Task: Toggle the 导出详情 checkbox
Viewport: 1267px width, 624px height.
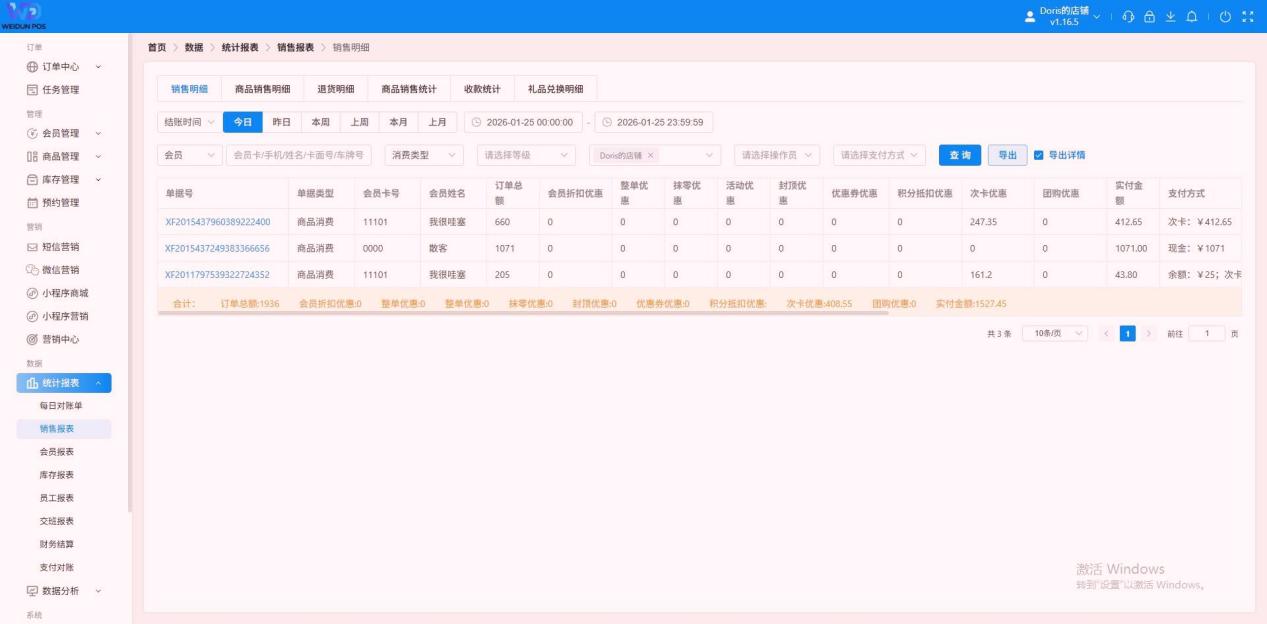Action: tap(1038, 155)
